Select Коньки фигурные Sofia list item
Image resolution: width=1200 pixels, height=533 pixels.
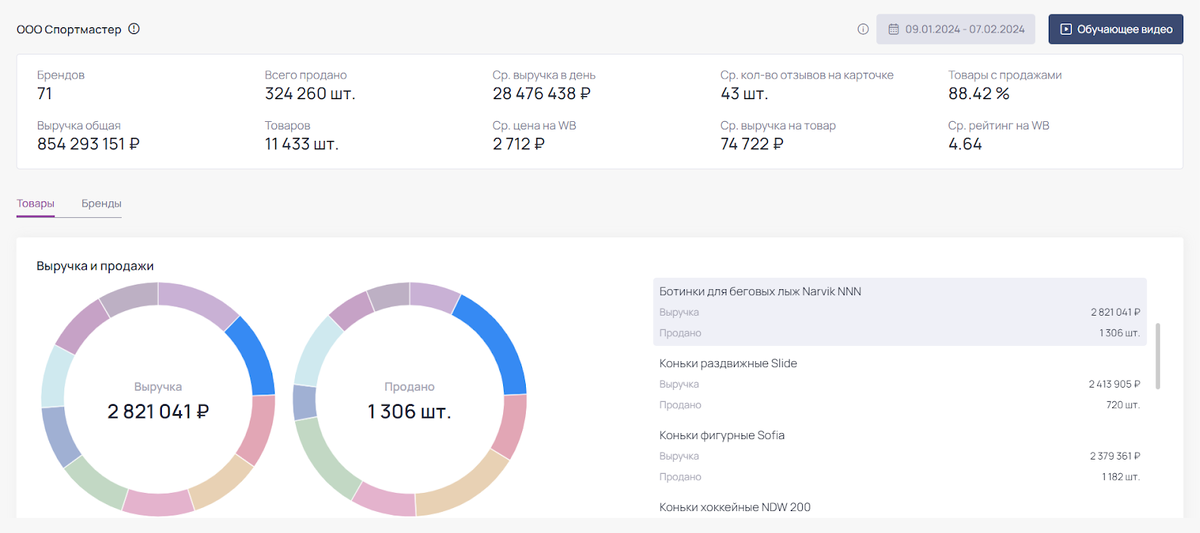(900, 456)
